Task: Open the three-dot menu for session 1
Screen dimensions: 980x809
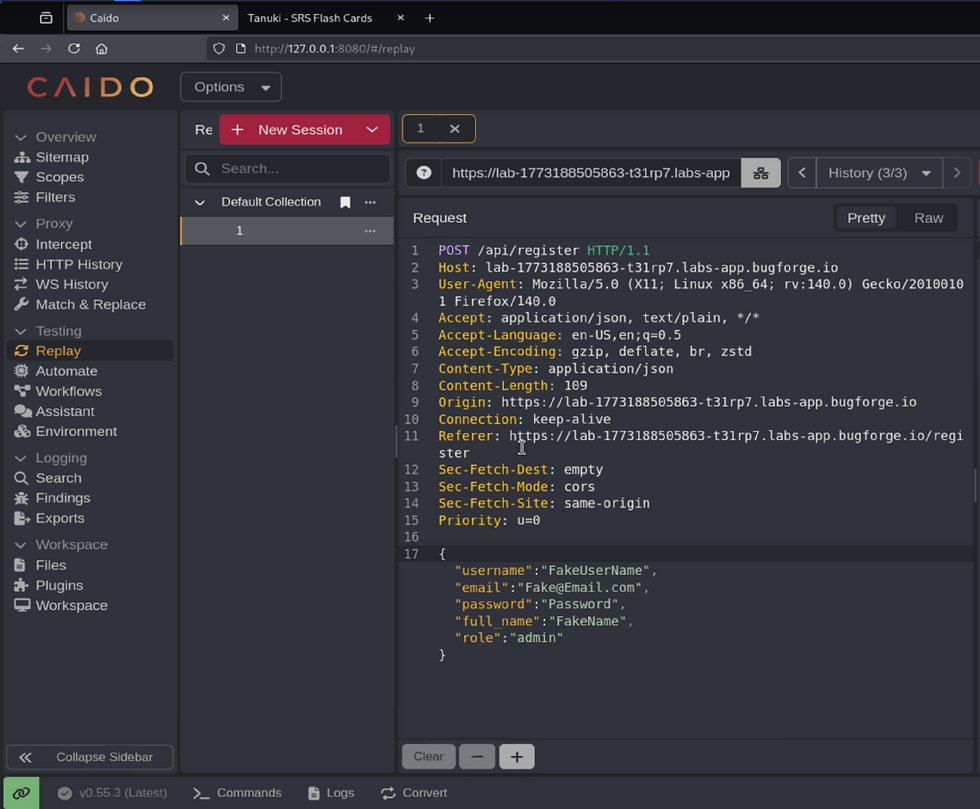Action: pos(370,231)
